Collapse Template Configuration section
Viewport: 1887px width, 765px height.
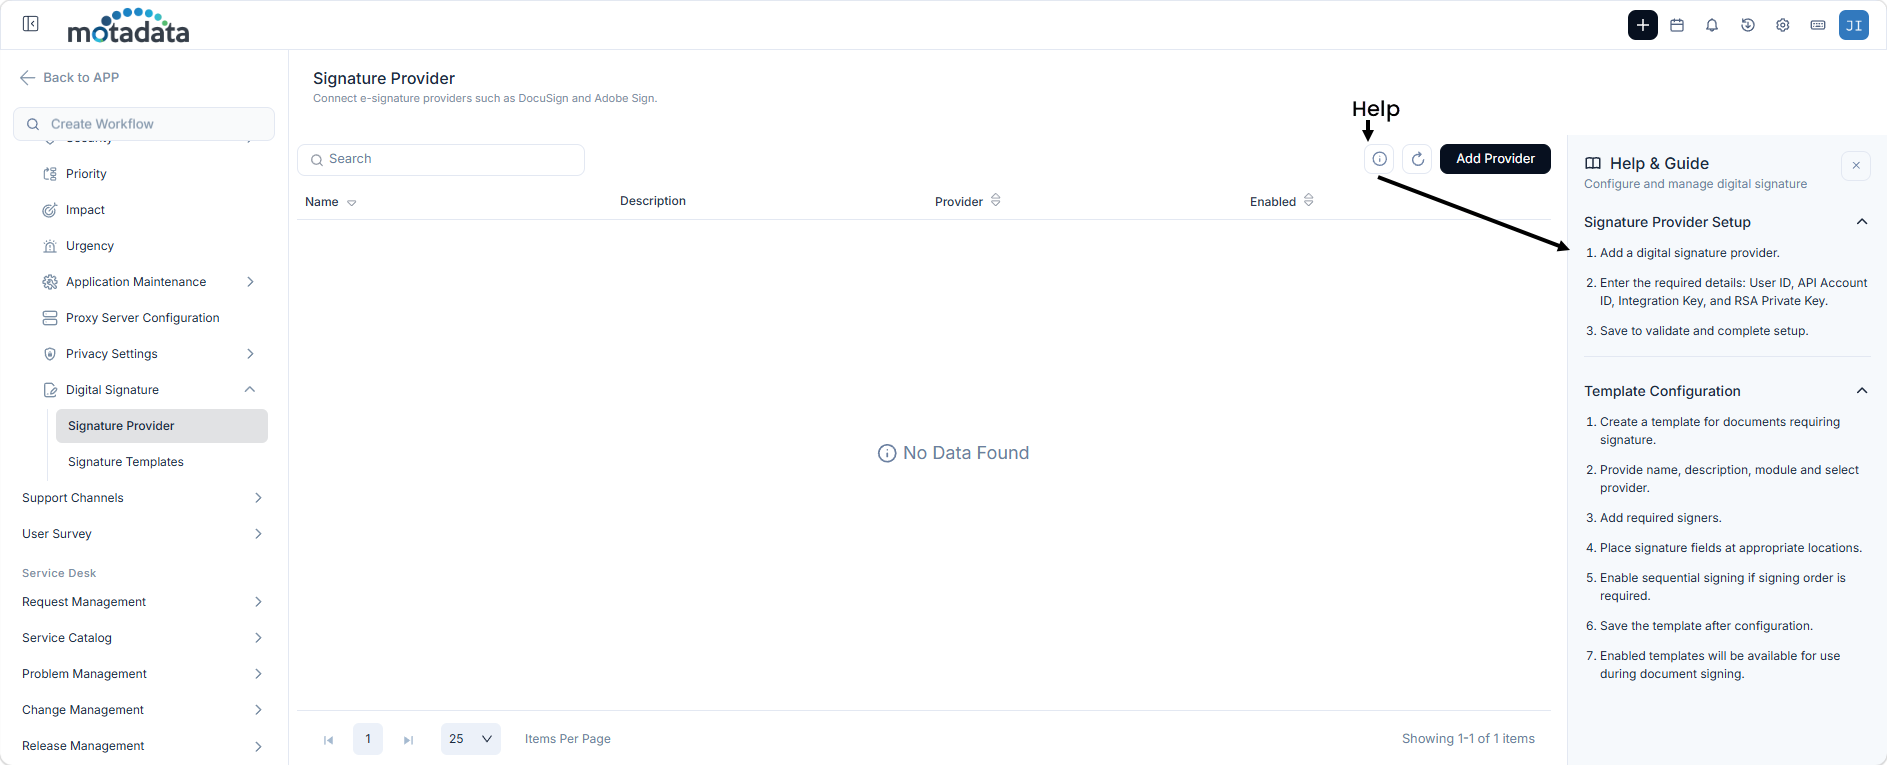pyautogui.click(x=1862, y=391)
